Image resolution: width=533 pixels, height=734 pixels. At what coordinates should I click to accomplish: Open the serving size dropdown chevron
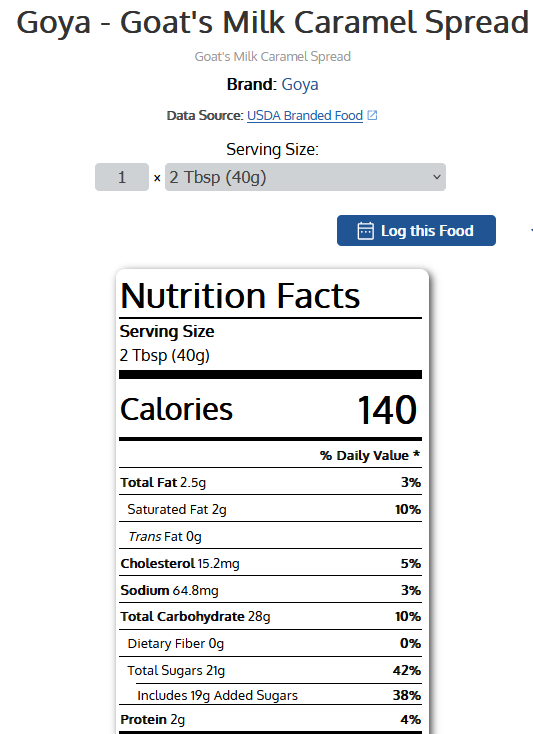[x=437, y=177]
